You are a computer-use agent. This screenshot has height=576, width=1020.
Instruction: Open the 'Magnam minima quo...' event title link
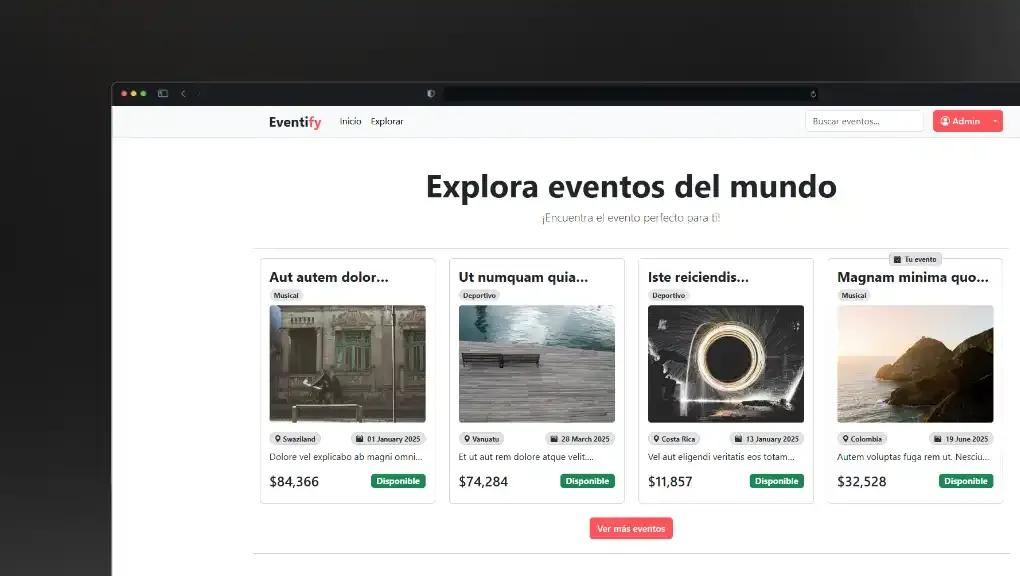click(x=911, y=278)
